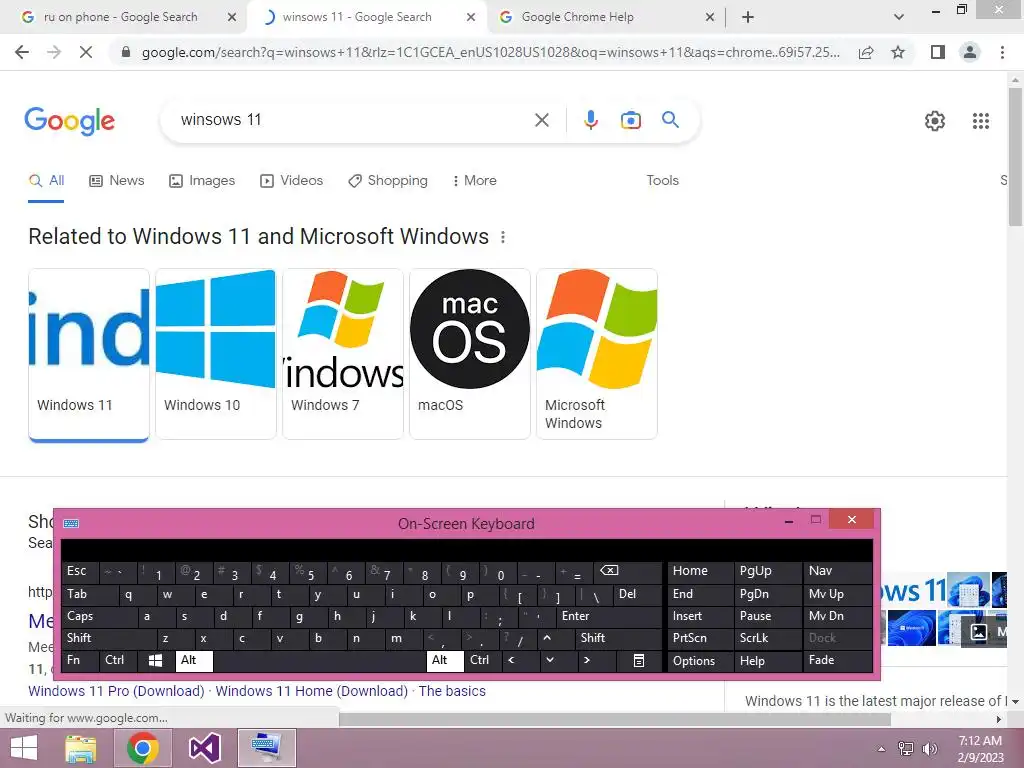Close the 'ru on phone' tab
Screen dimensions: 1024x768
click(x=231, y=17)
